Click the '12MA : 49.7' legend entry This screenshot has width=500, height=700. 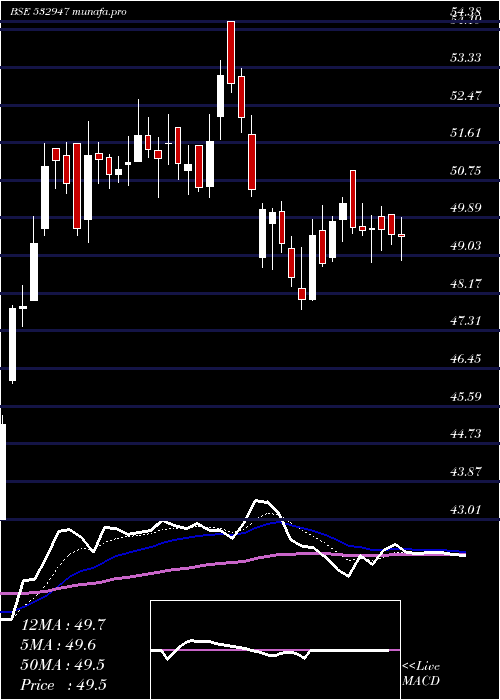tap(63, 625)
